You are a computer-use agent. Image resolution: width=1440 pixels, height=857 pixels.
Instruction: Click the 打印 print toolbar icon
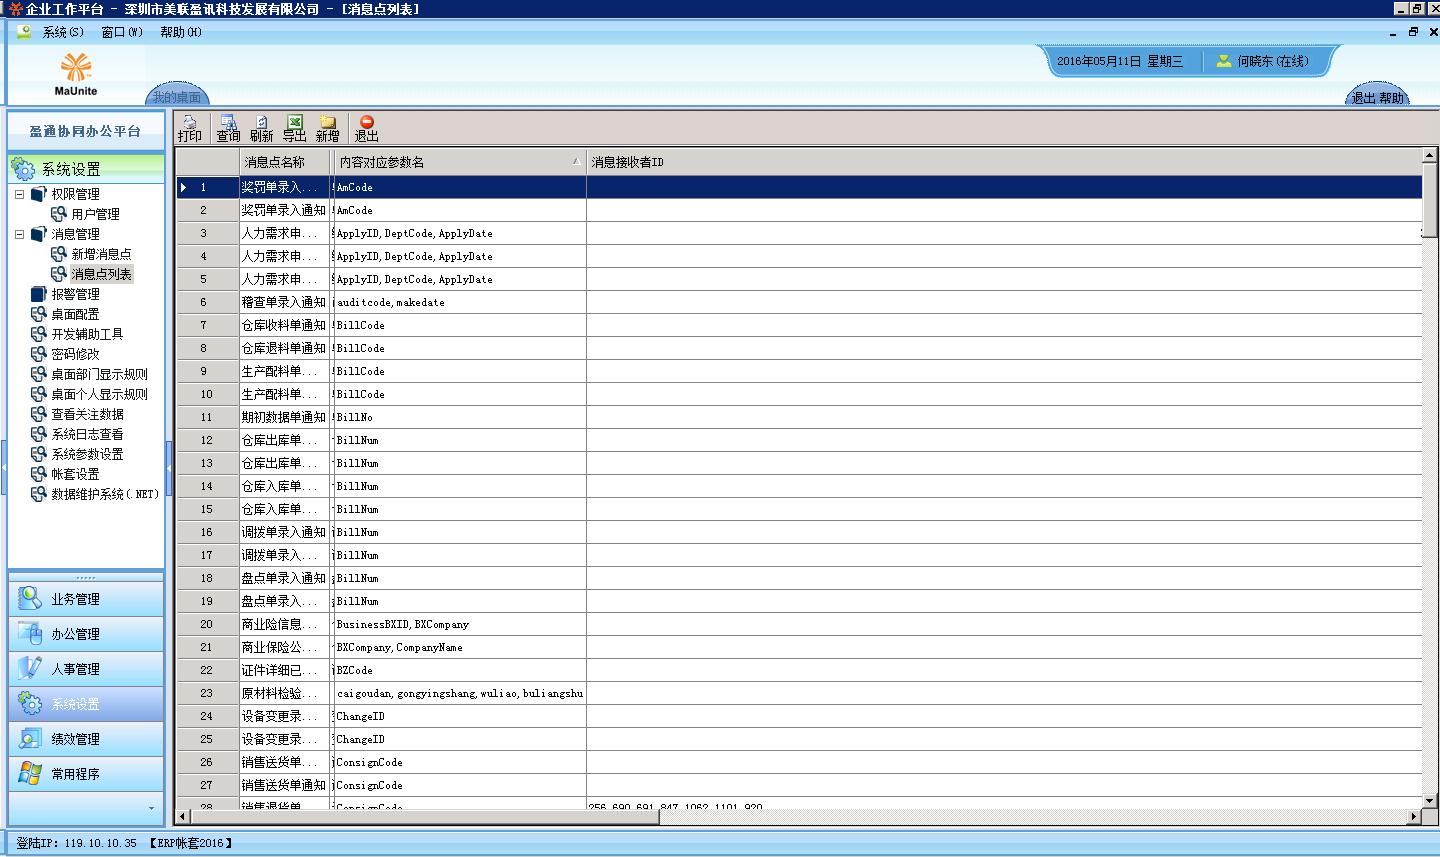coord(189,128)
